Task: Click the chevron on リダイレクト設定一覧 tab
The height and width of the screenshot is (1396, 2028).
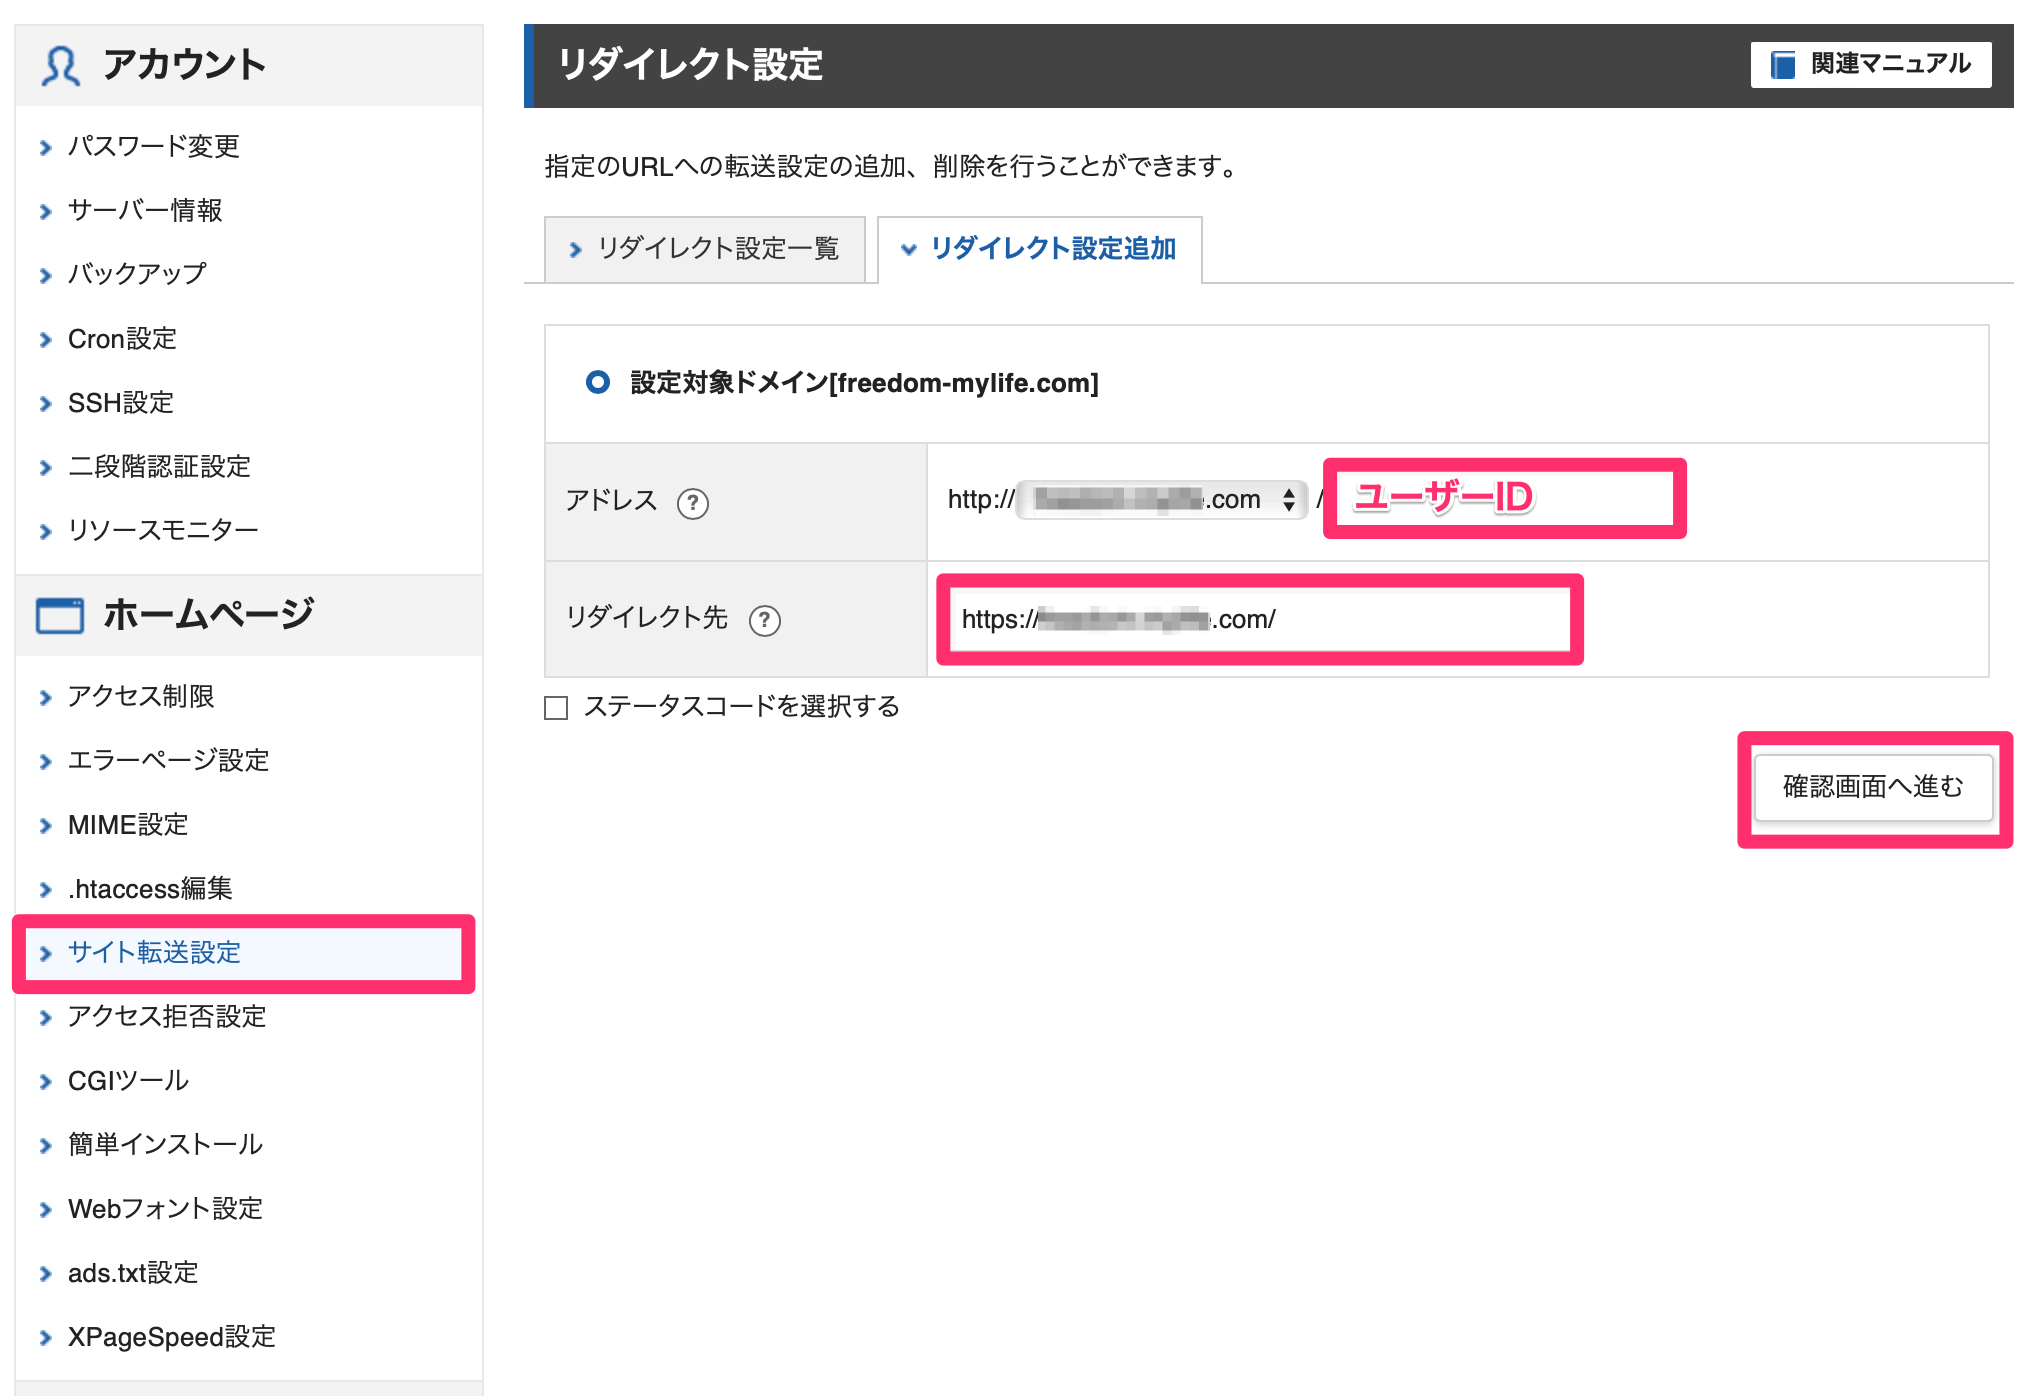Action: click(x=575, y=250)
